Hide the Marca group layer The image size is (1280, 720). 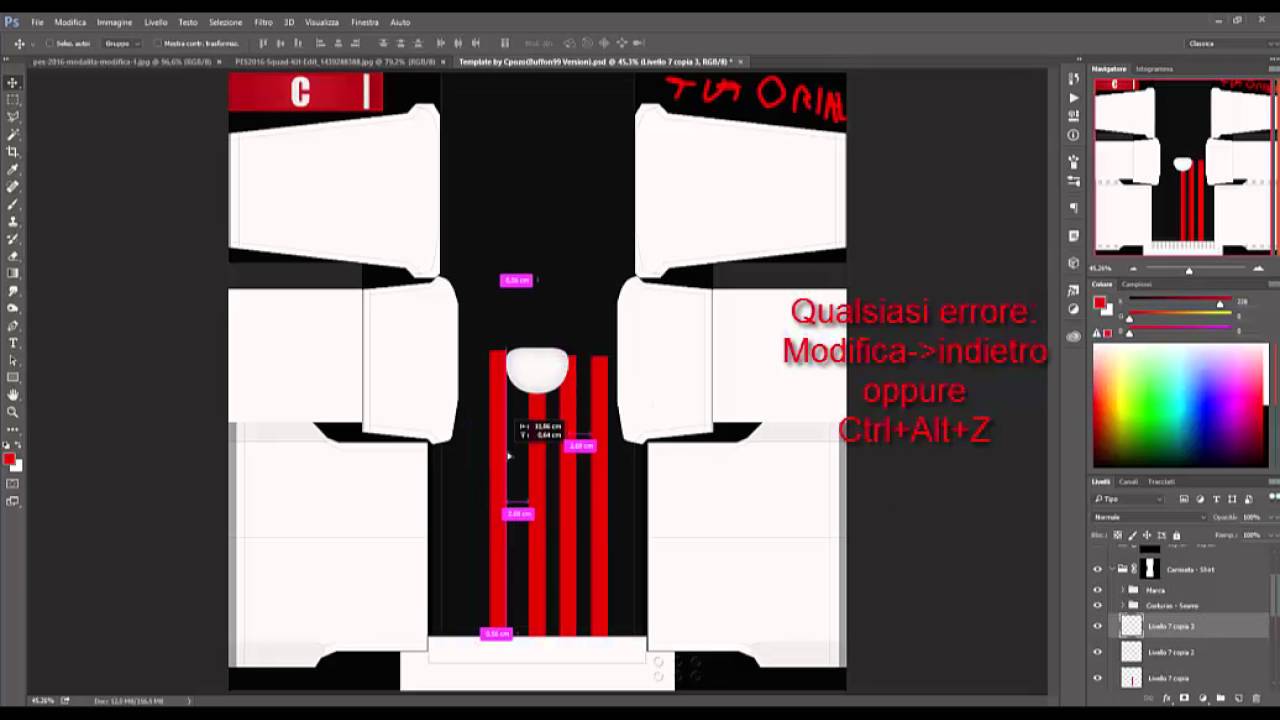(x=1097, y=590)
